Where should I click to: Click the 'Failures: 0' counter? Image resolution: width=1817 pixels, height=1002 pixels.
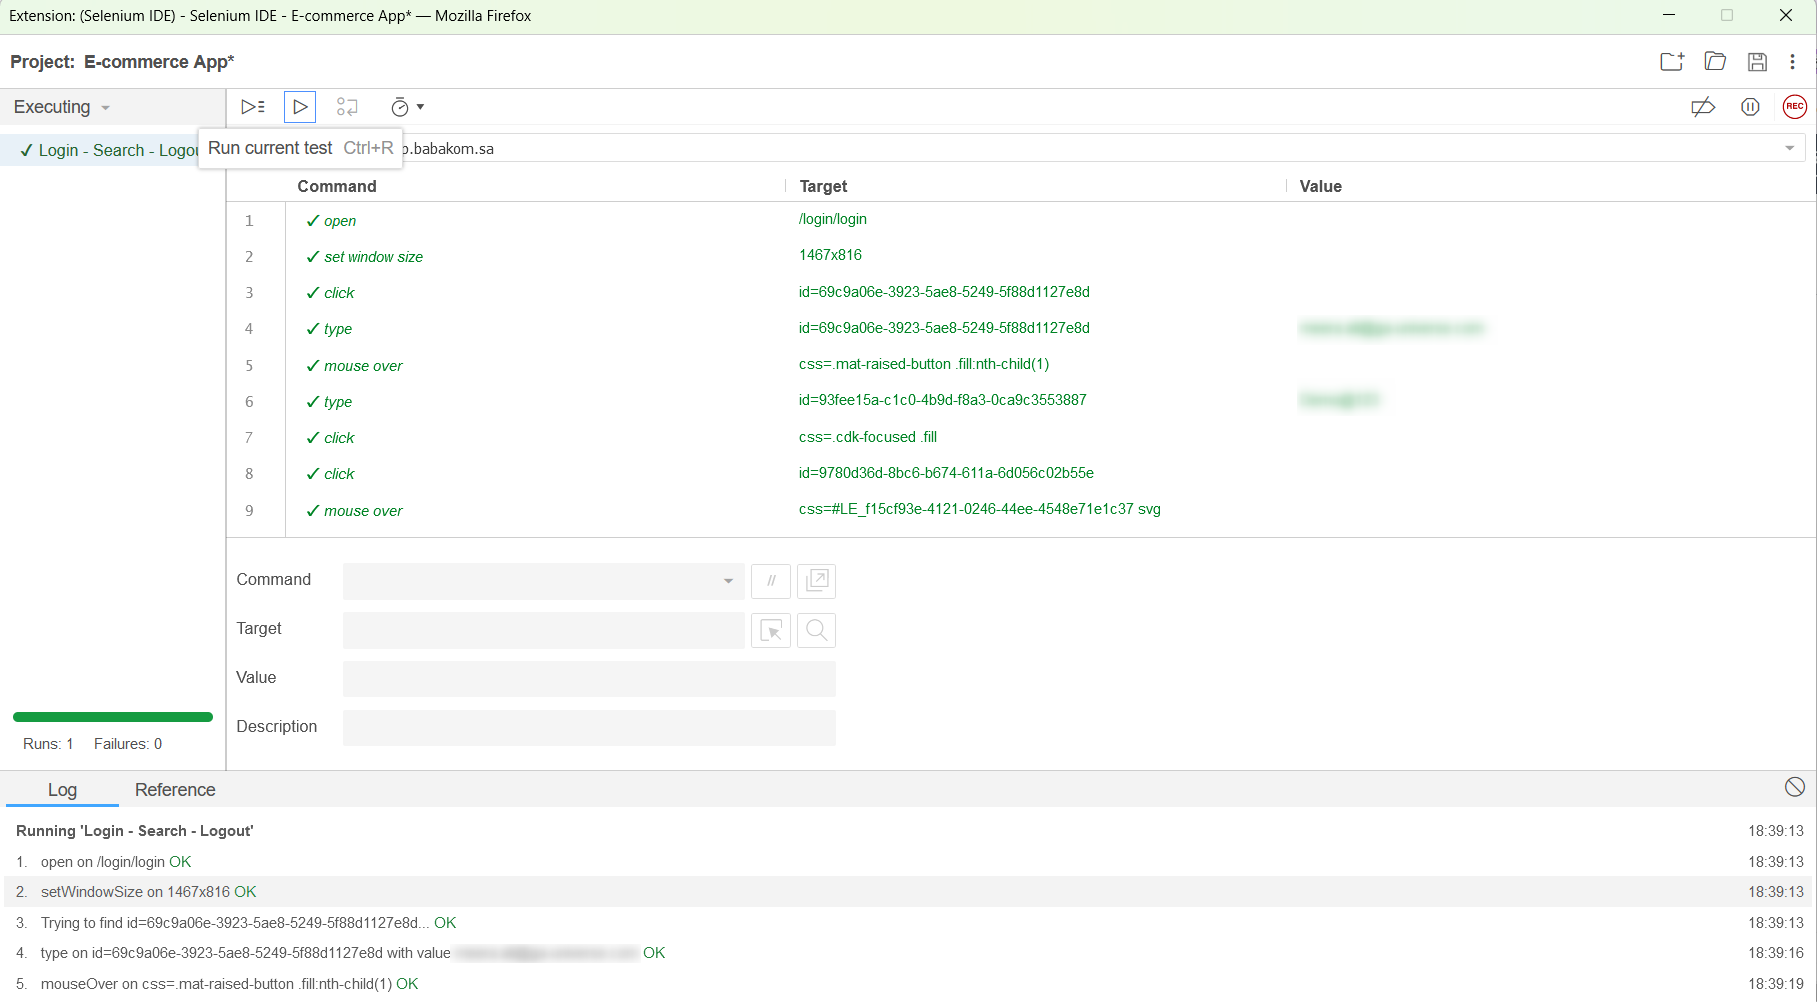(128, 744)
